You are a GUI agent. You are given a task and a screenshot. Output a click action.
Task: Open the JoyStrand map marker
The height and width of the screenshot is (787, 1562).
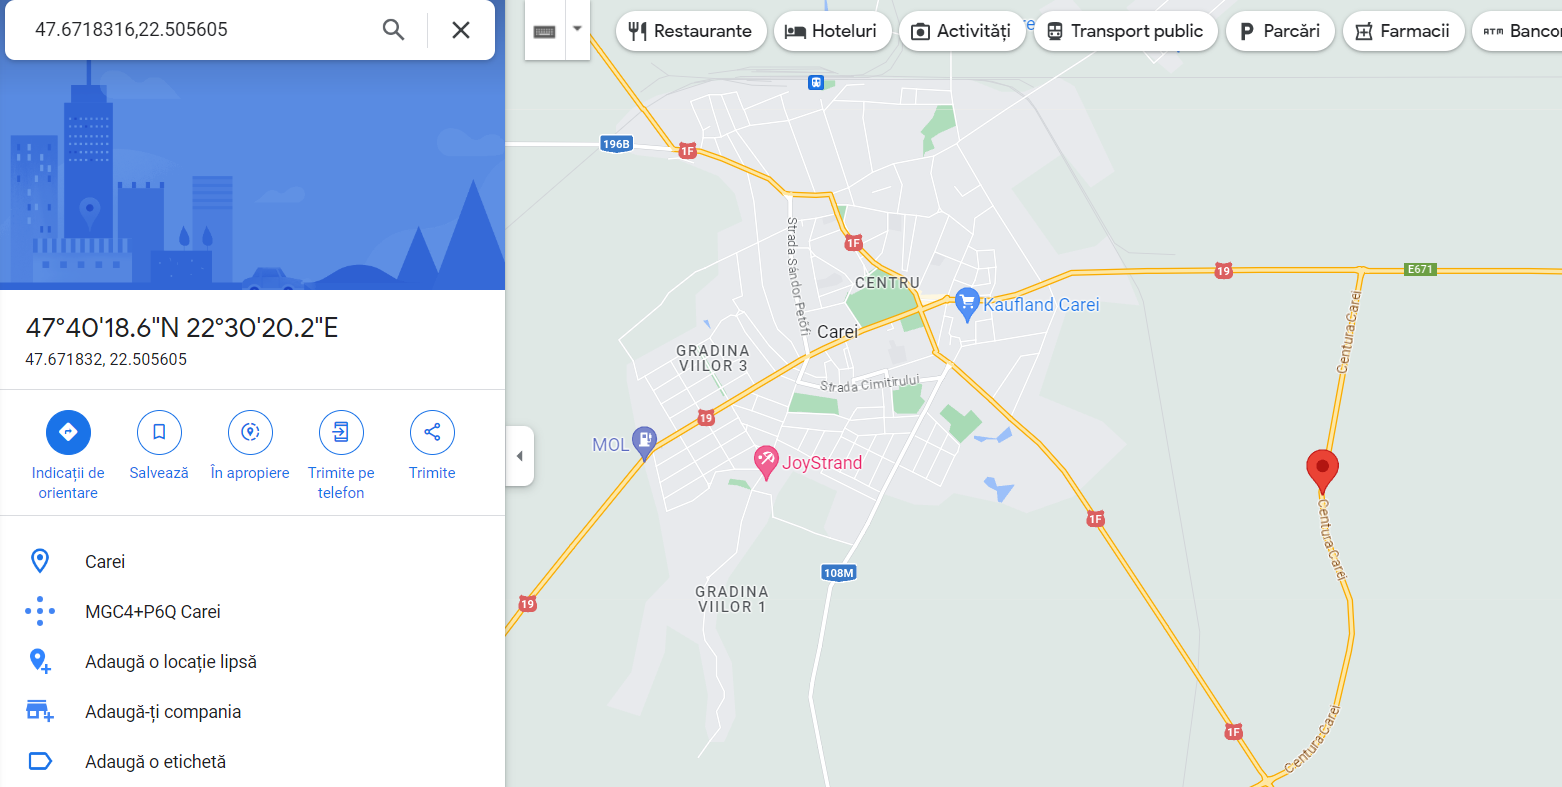[x=766, y=462]
